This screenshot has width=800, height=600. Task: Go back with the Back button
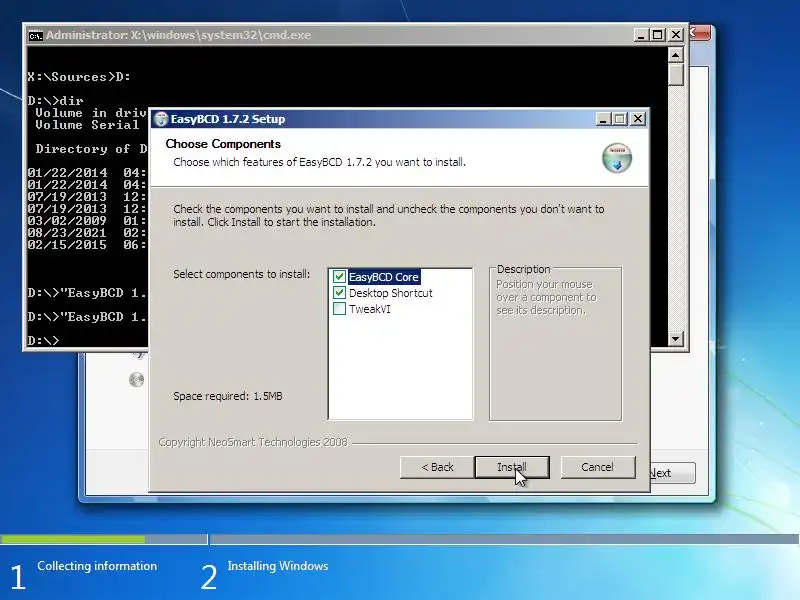point(437,467)
